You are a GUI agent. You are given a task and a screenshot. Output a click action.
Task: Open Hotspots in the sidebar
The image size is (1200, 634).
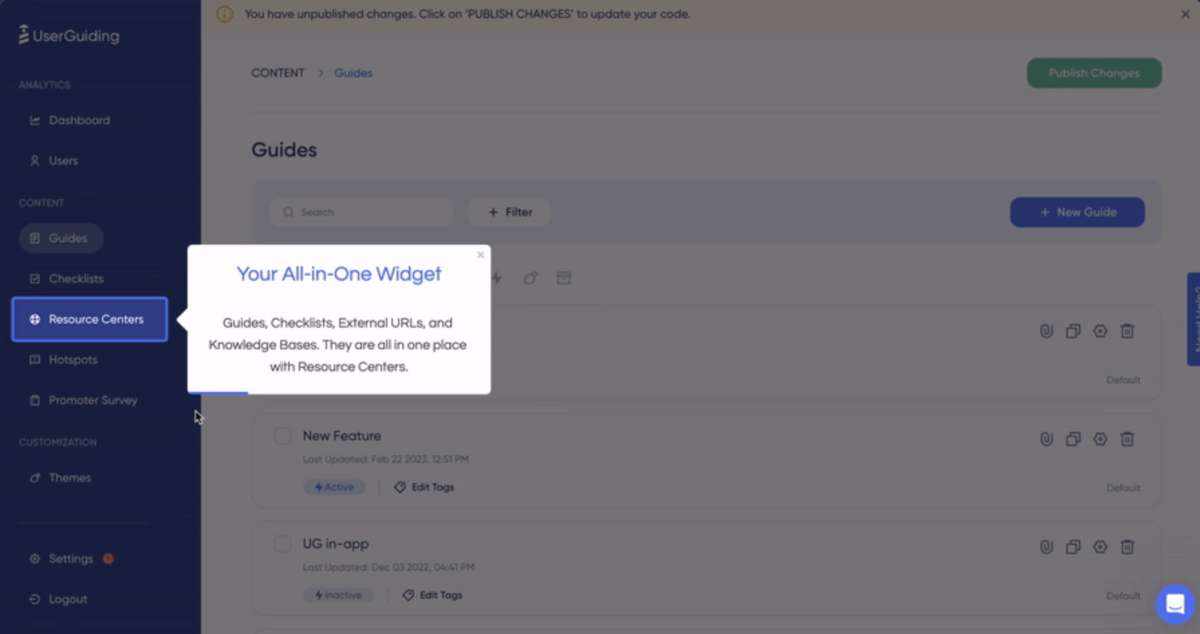63,359
